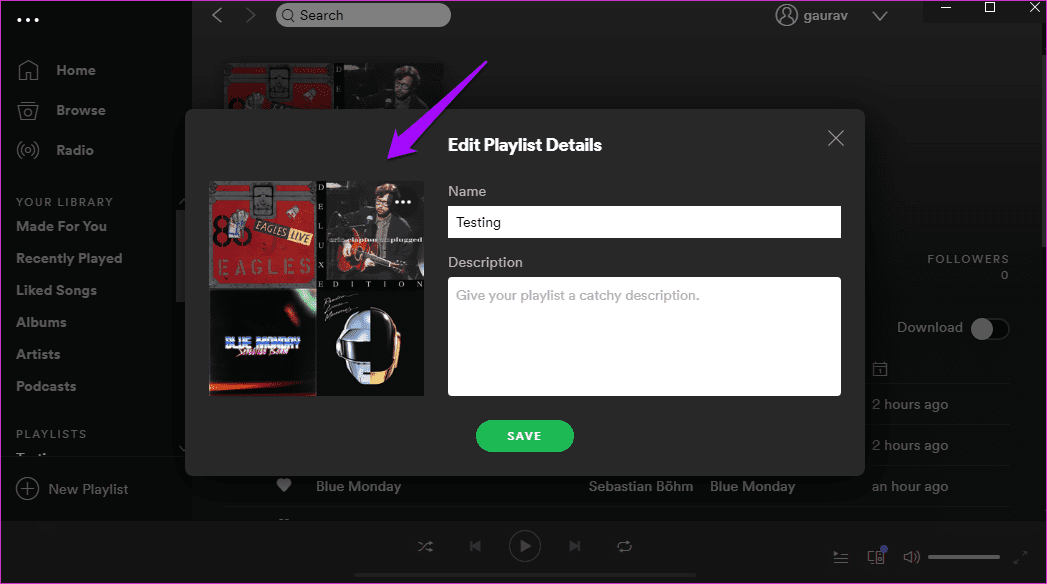The width and height of the screenshot is (1047, 584).
Task: Open Browse section
Action: (81, 110)
